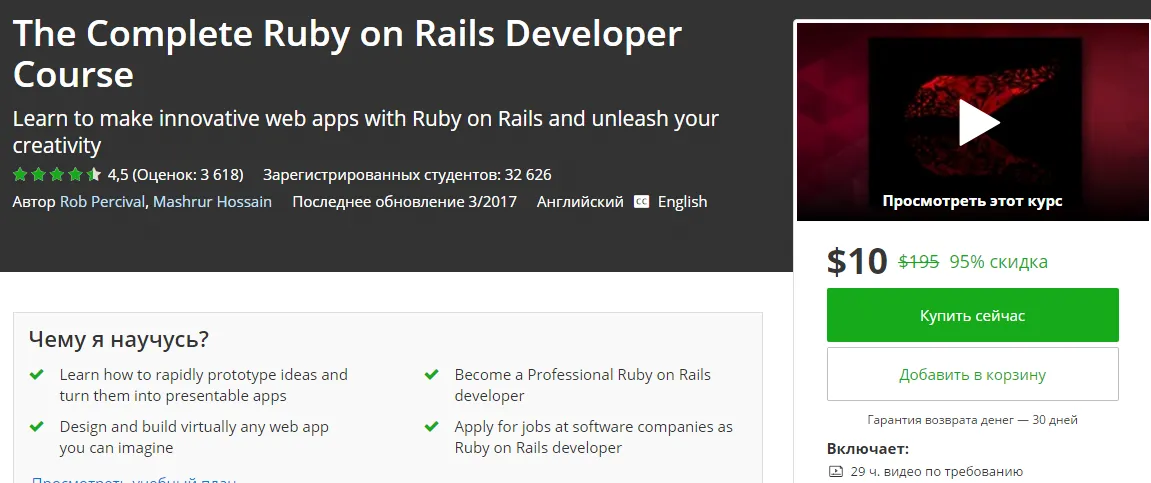1151x483 pixels.
Task: Click checkmark beside "Learn how to rapidly prototype"
Action: 37,375
